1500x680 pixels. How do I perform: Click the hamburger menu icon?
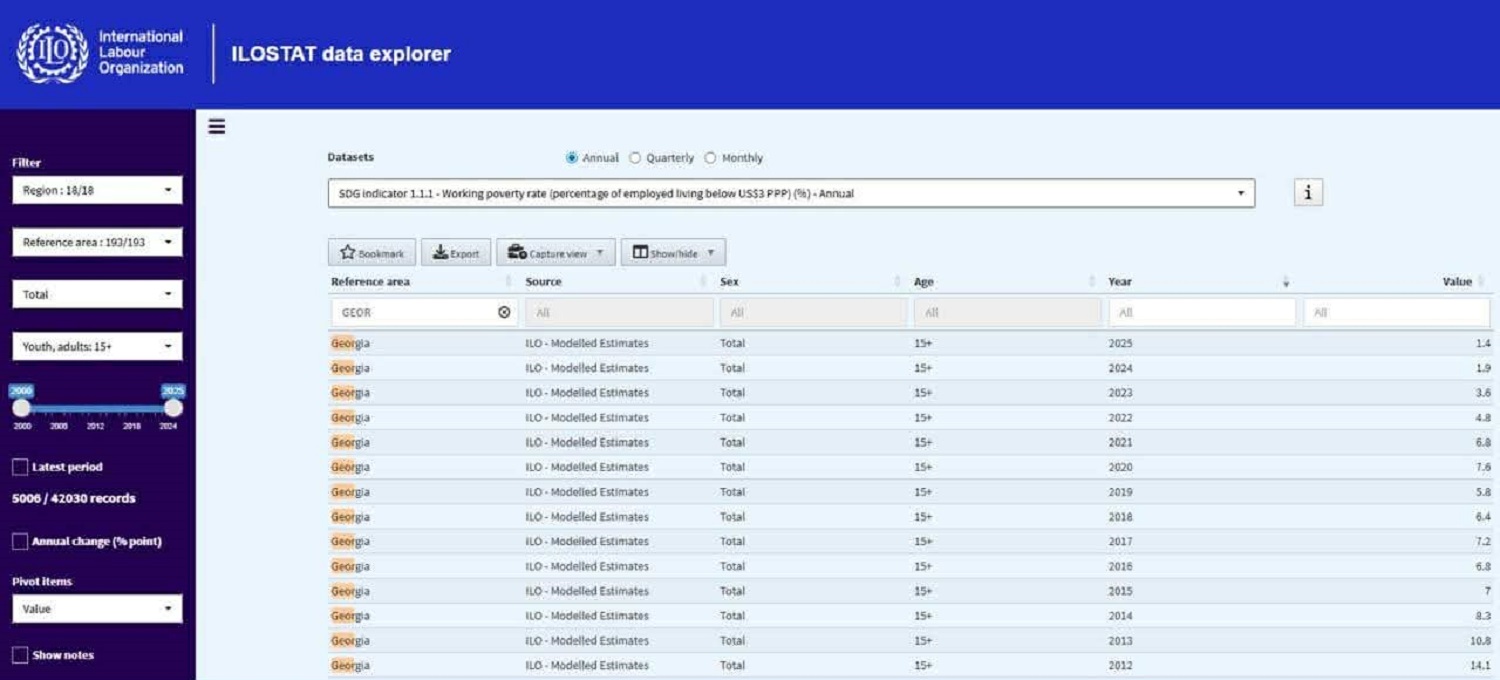tap(217, 126)
